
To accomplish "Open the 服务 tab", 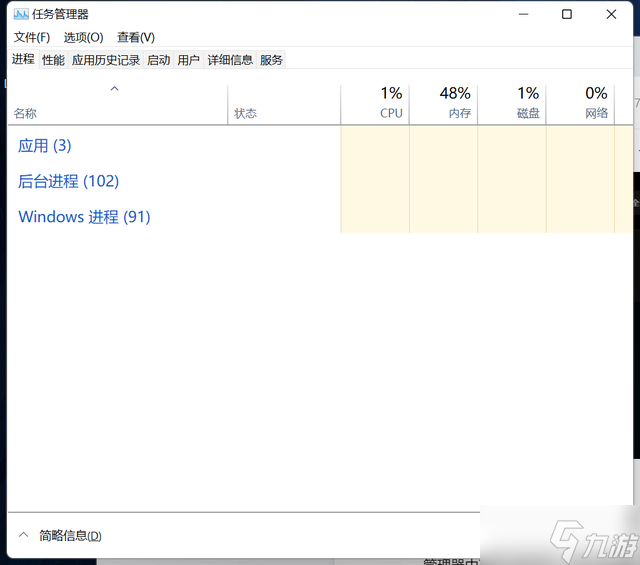I will (271, 60).
